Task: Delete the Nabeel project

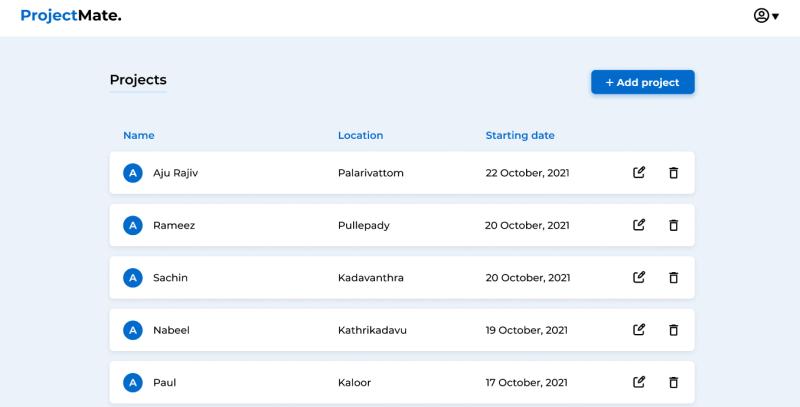Action: [x=673, y=329]
